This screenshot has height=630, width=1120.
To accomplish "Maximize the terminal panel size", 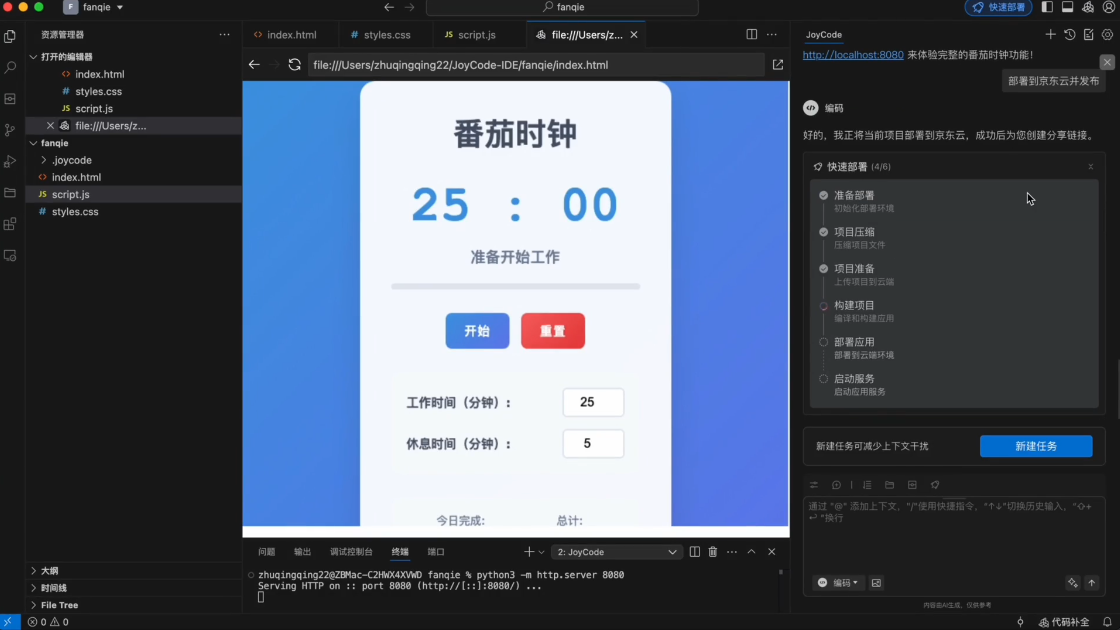I will pyautogui.click(x=751, y=551).
